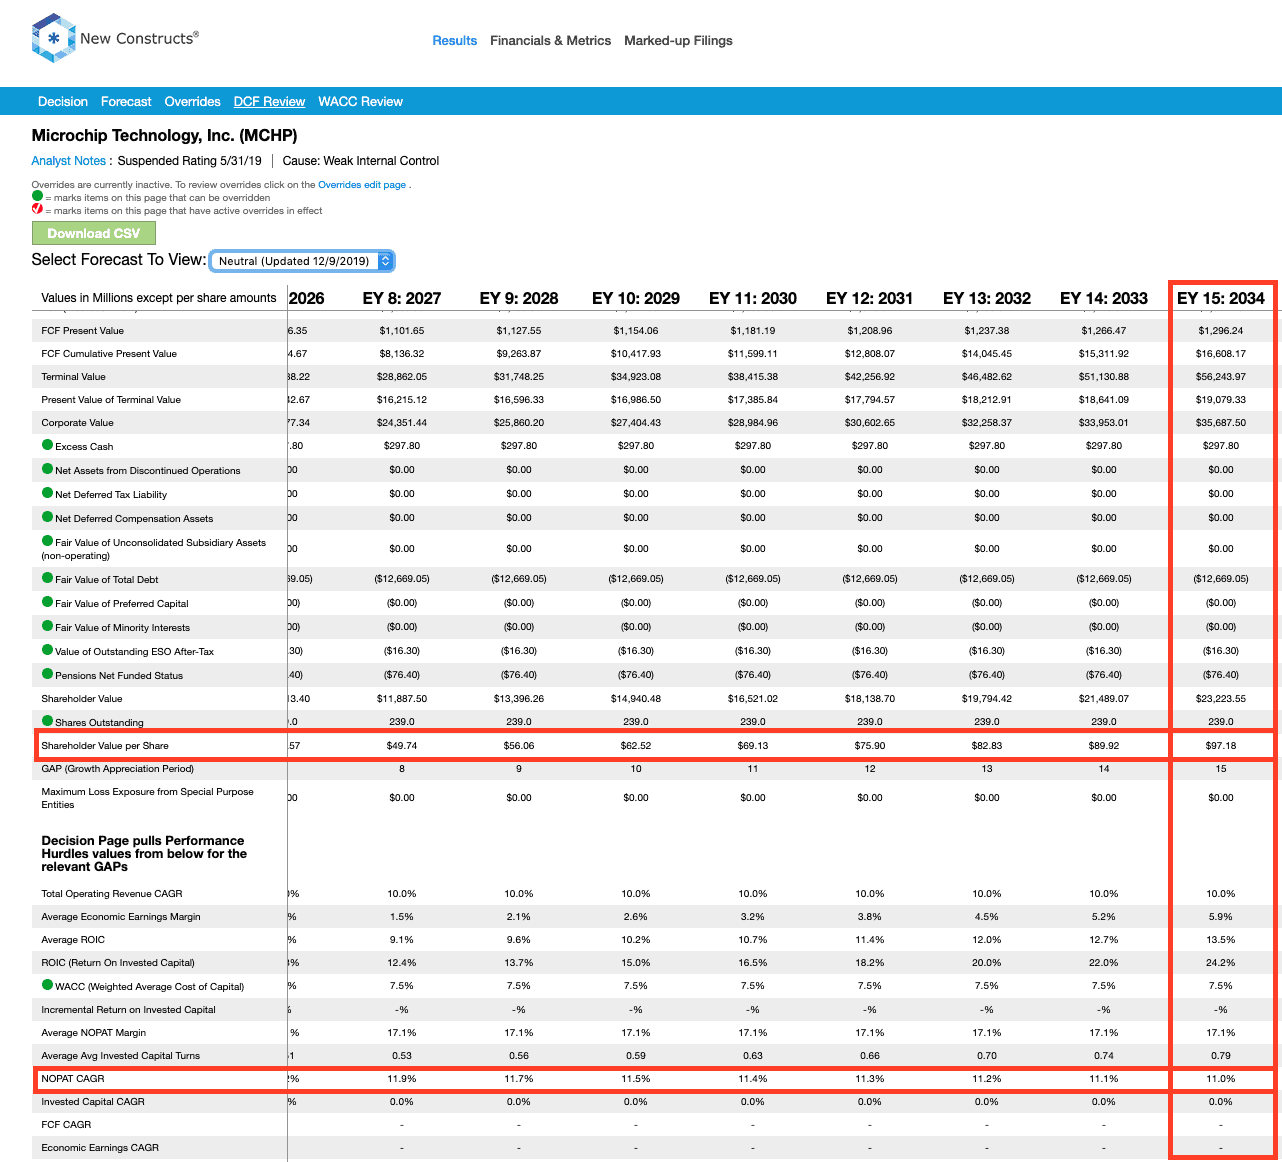The image size is (1282, 1162).
Task: Click the Corporate Value row label
Action: [x=78, y=423]
